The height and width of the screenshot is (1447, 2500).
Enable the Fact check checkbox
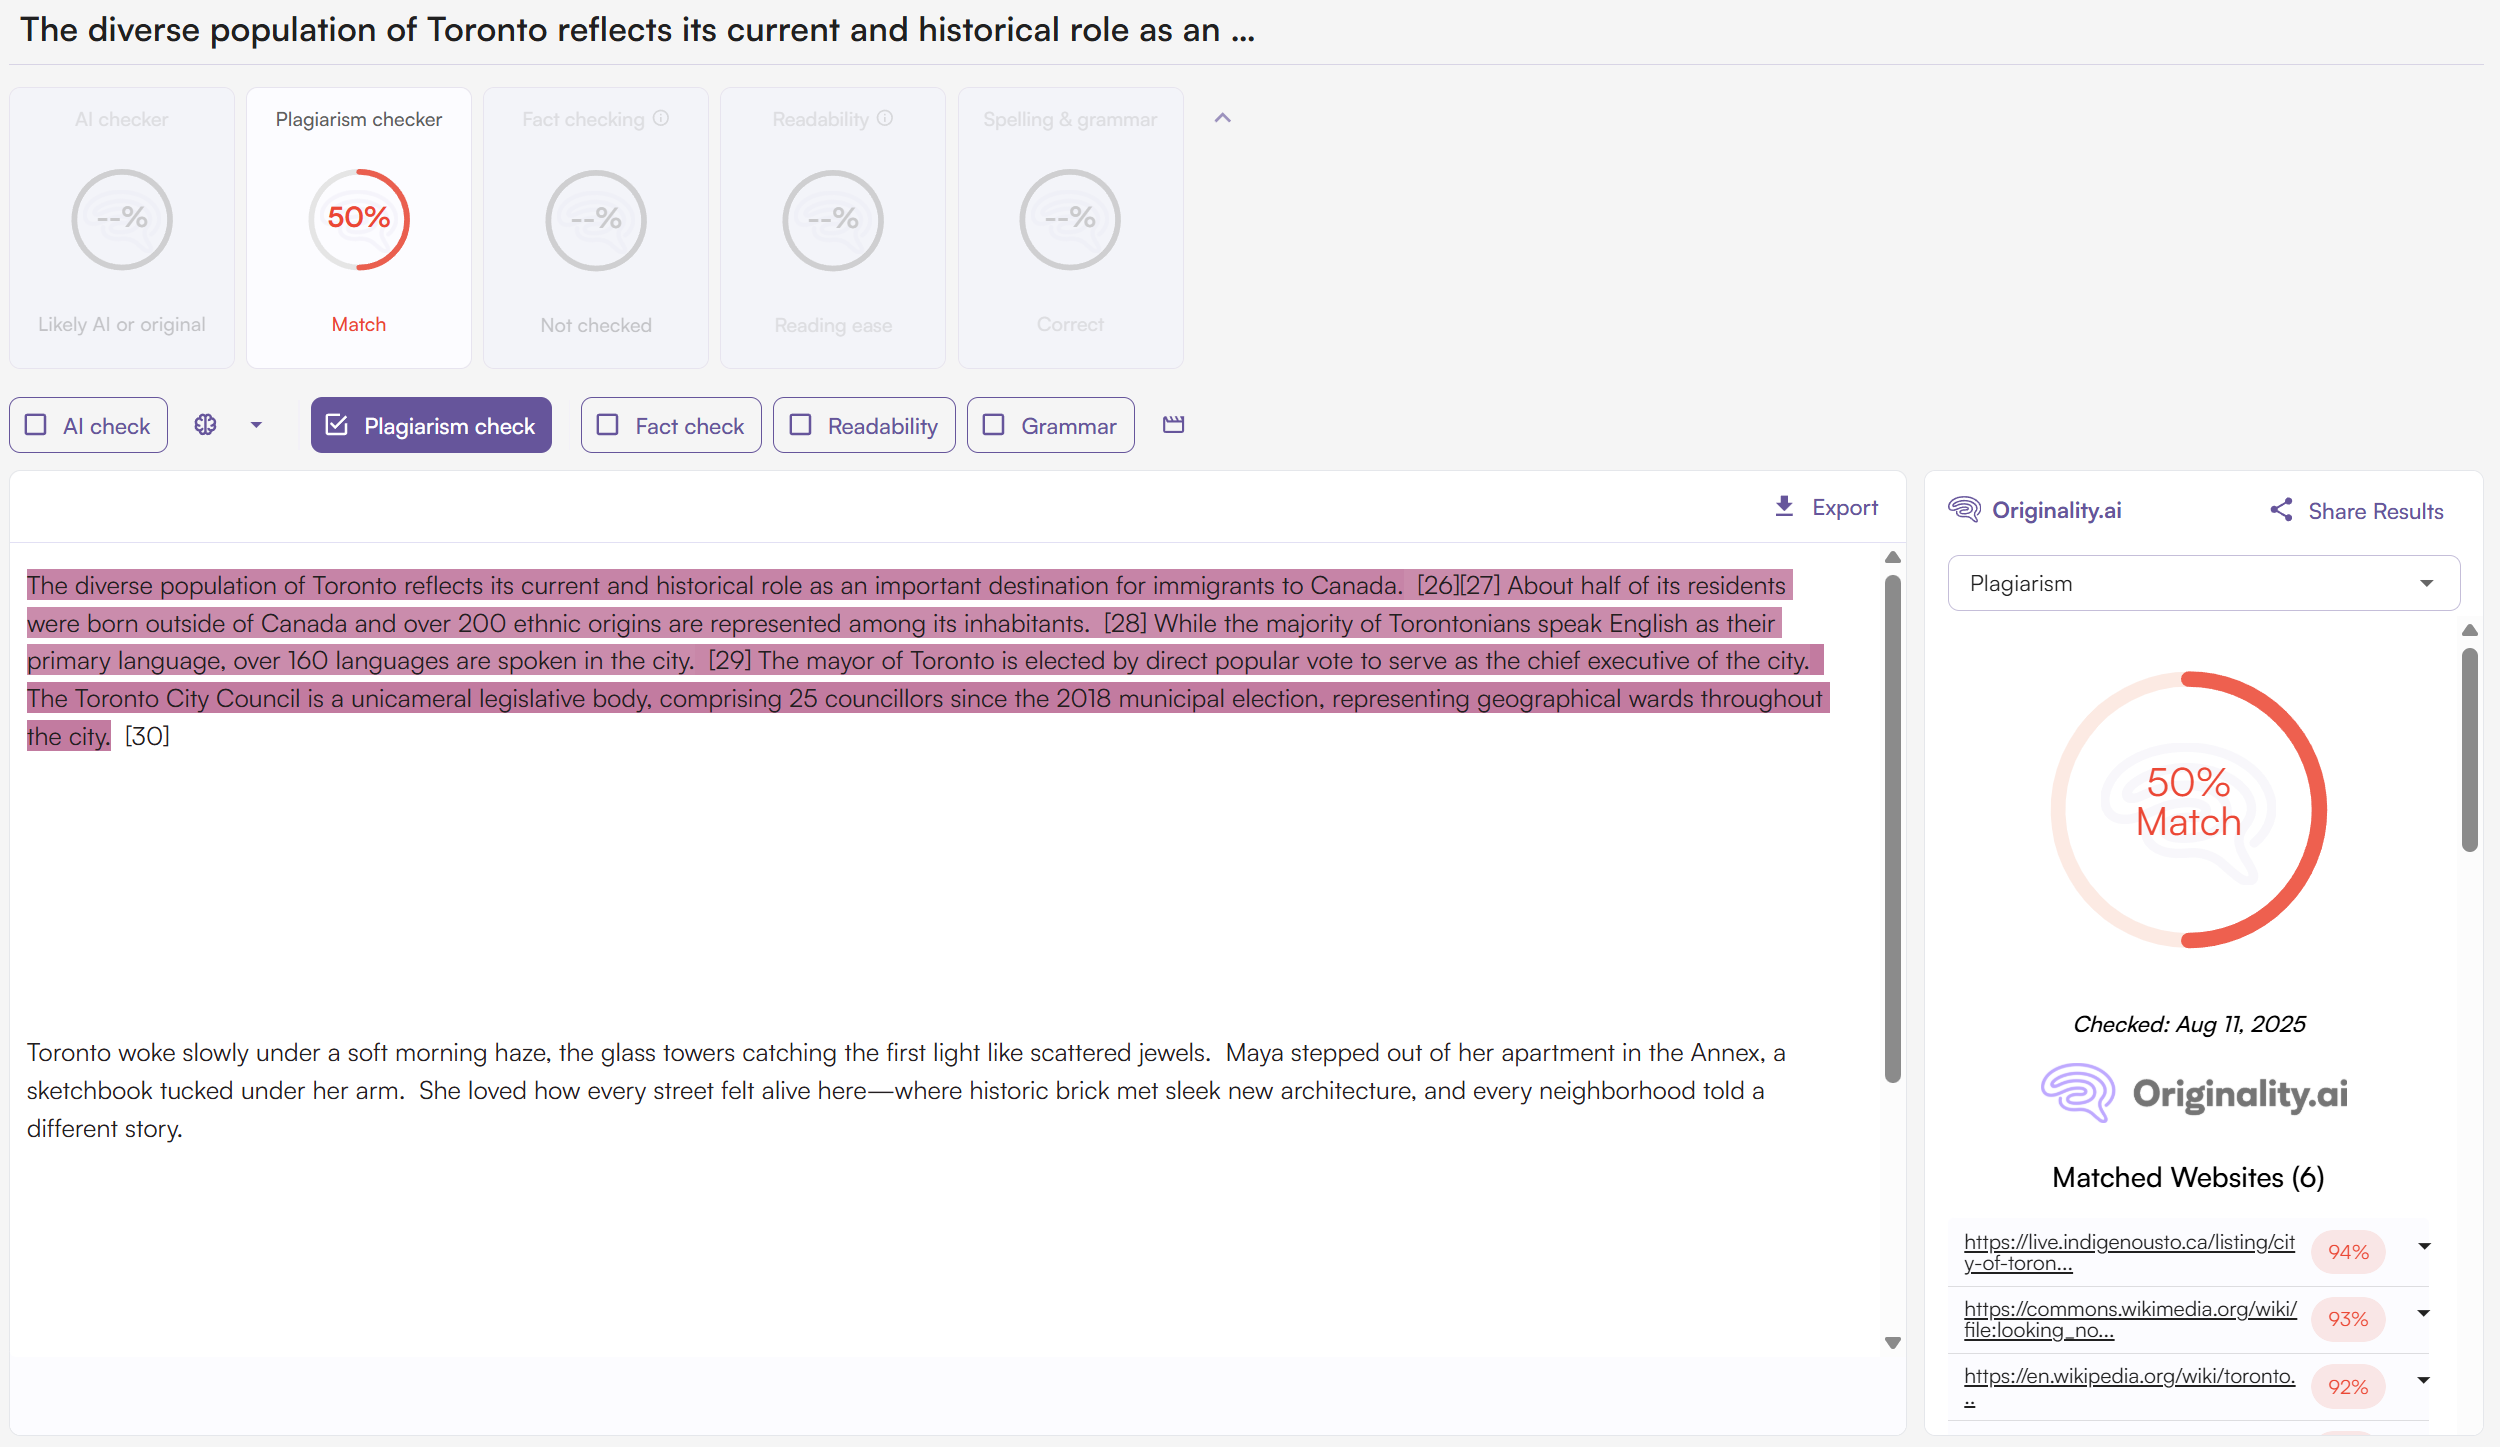(x=607, y=425)
